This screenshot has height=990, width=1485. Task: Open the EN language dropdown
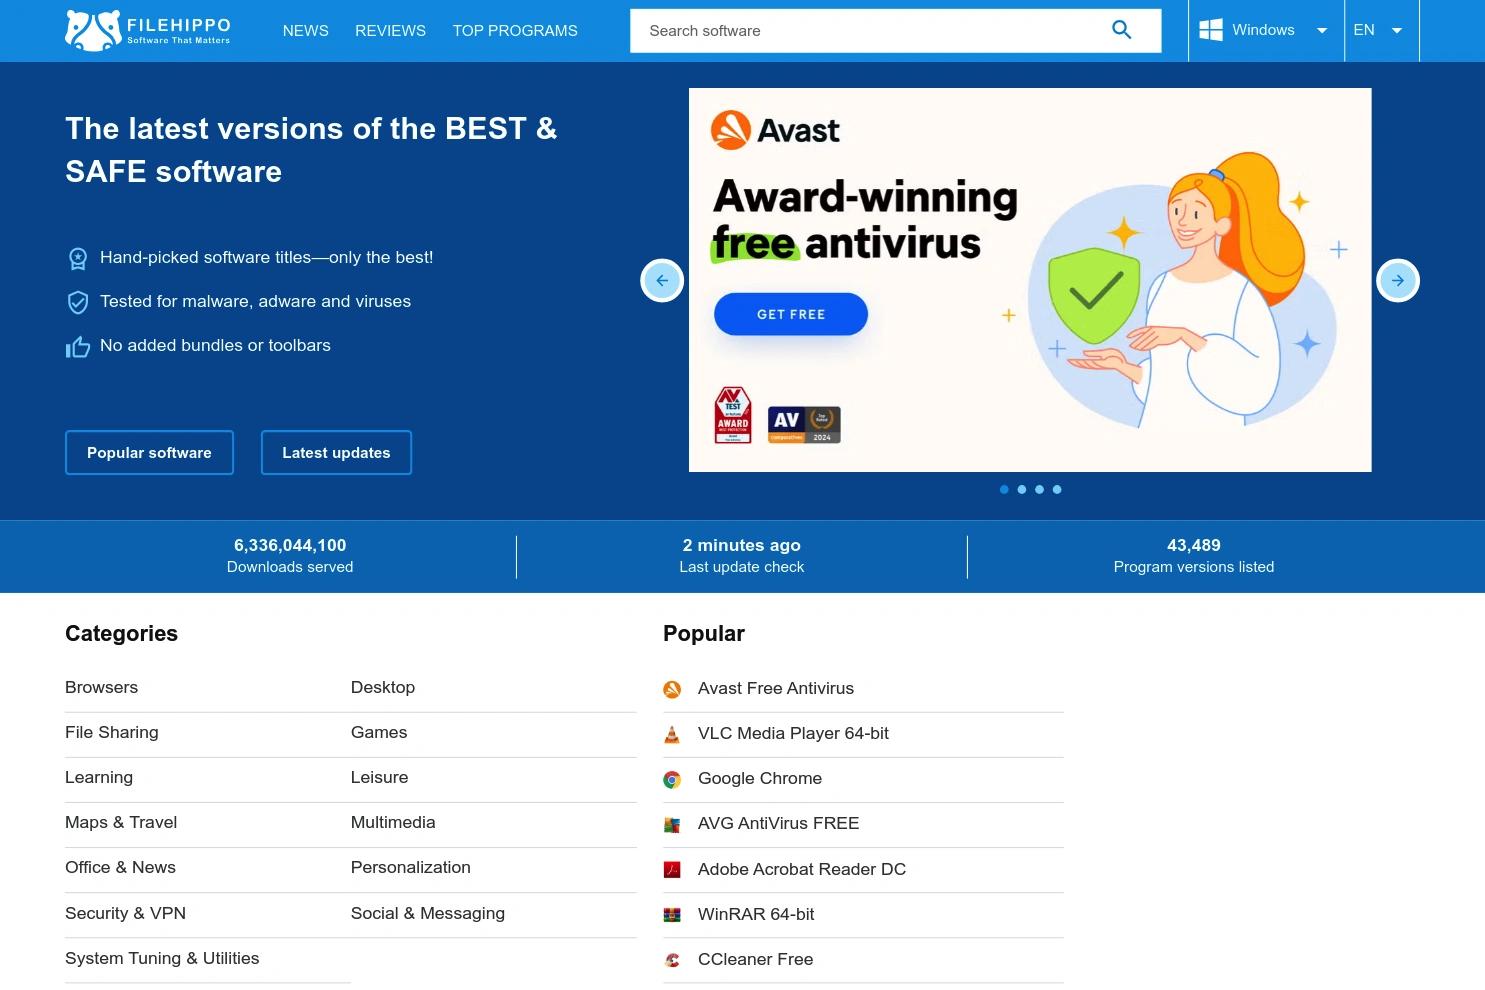(1381, 30)
